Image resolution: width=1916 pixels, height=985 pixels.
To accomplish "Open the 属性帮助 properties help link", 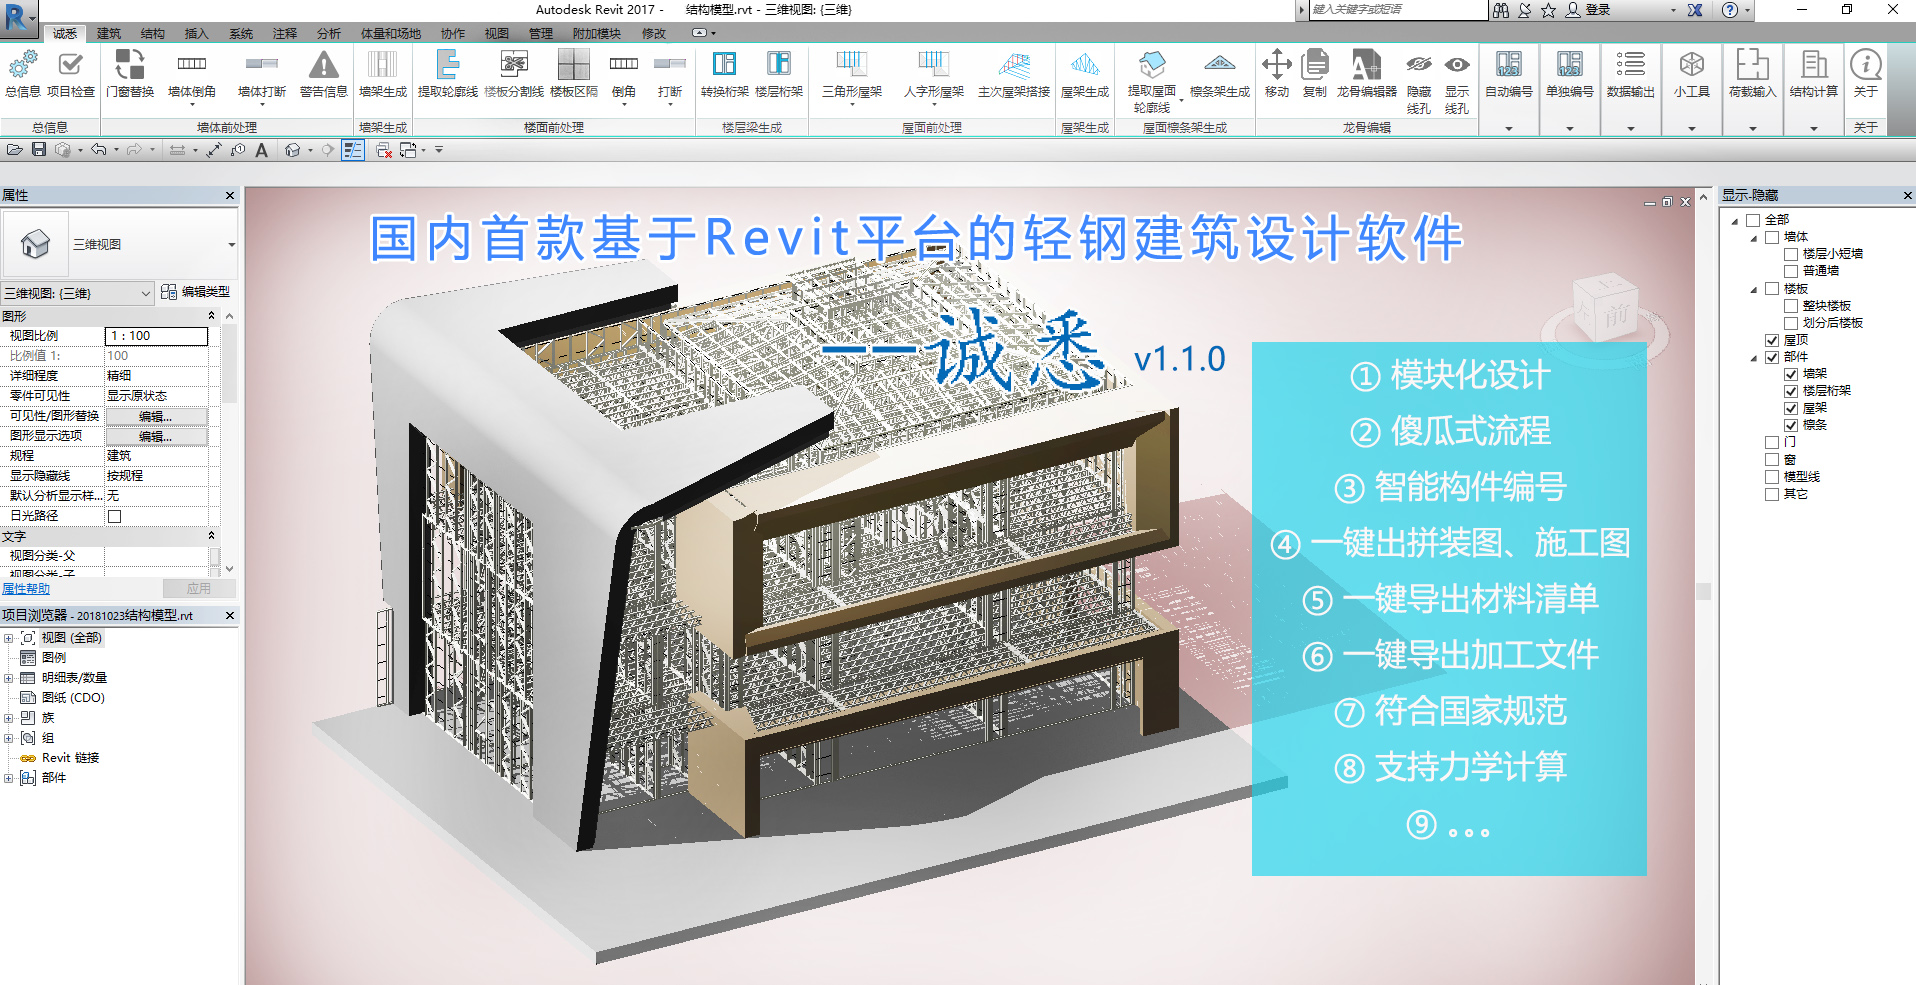I will coord(26,589).
